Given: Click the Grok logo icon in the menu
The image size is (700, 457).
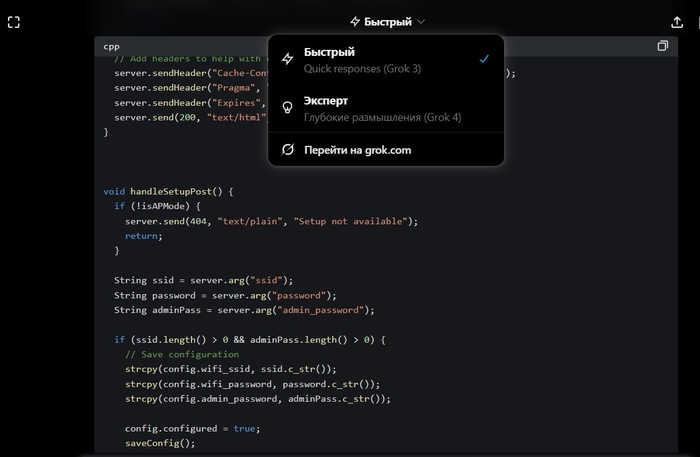Looking at the screenshot, I should 288,150.
